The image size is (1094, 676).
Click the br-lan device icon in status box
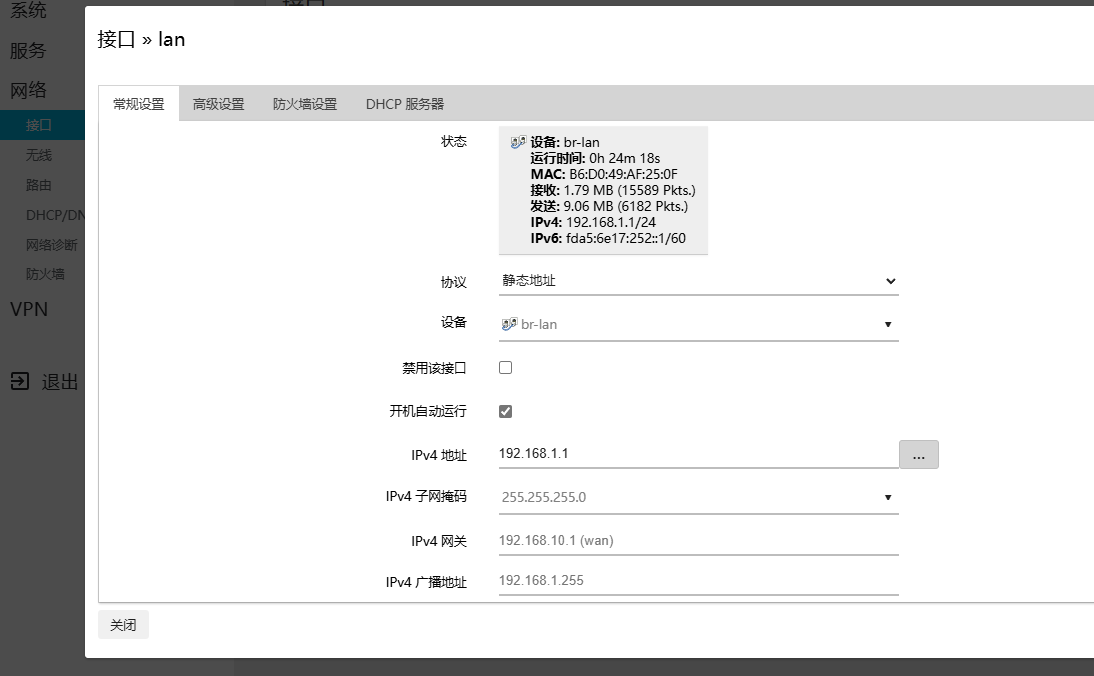518,142
